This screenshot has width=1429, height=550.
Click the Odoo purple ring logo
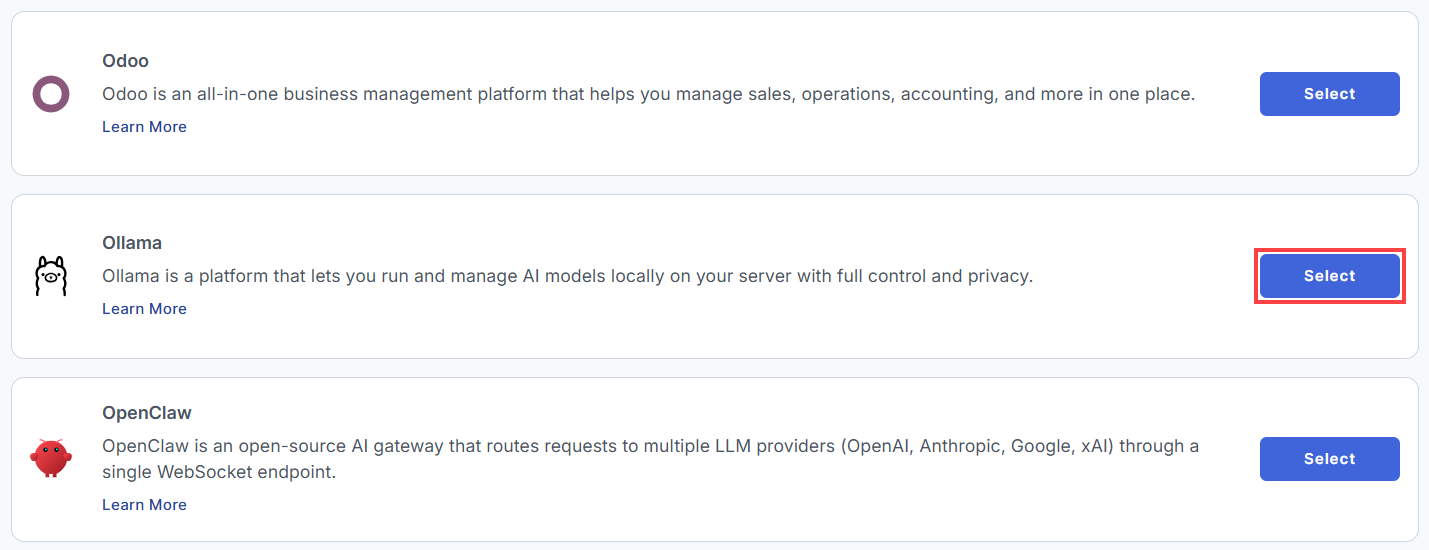point(50,94)
